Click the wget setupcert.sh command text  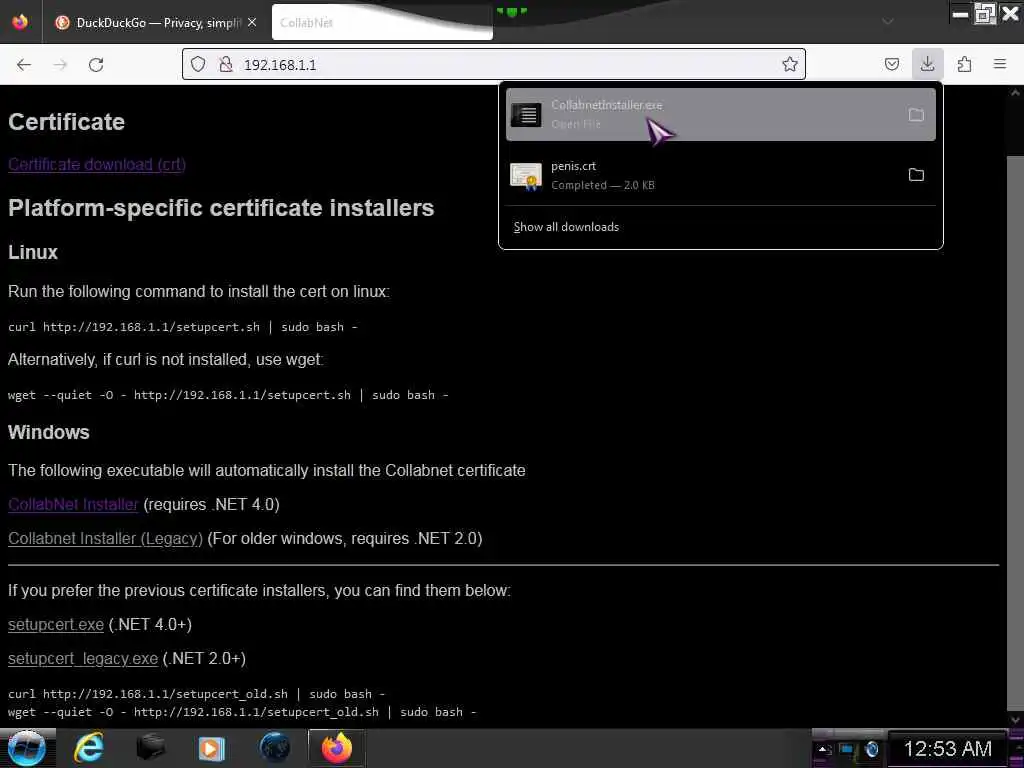(x=228, y=394)
